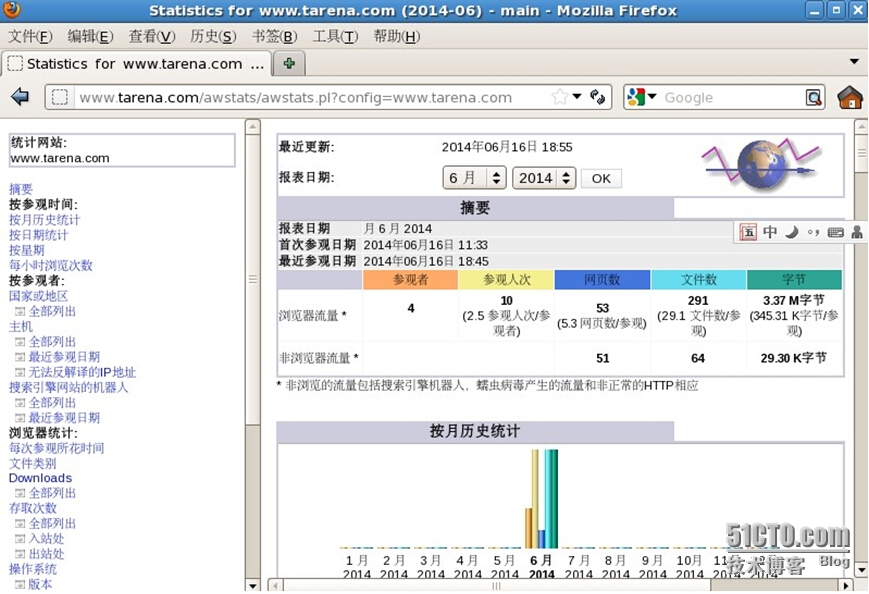Open the 存取次数 link

coord(33,508)
